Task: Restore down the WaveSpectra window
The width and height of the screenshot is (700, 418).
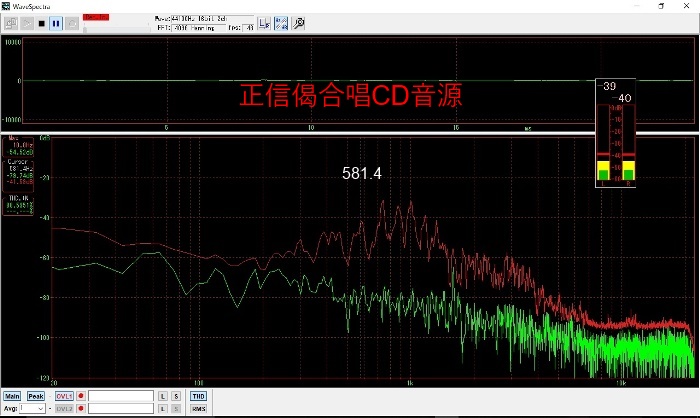Action: (x=661, y=6)
